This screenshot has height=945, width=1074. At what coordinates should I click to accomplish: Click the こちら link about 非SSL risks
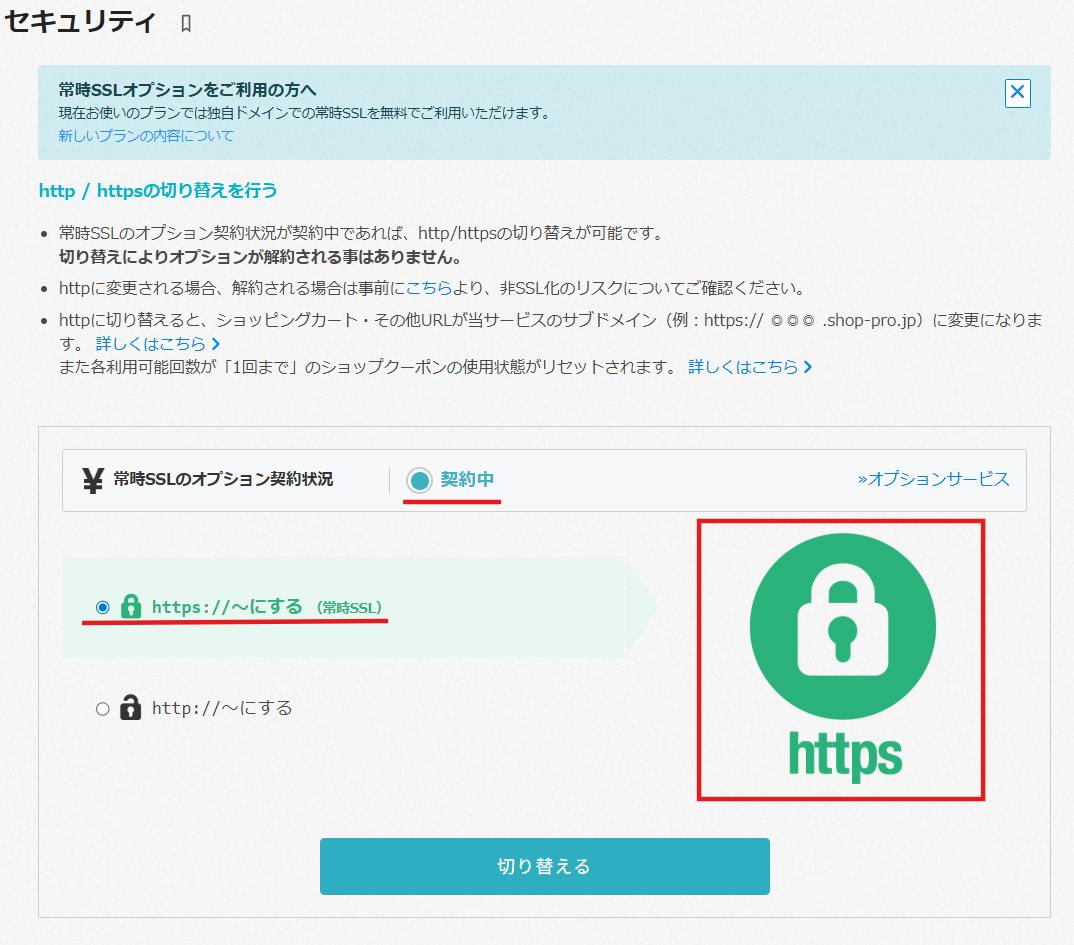(x=429, y=288)
